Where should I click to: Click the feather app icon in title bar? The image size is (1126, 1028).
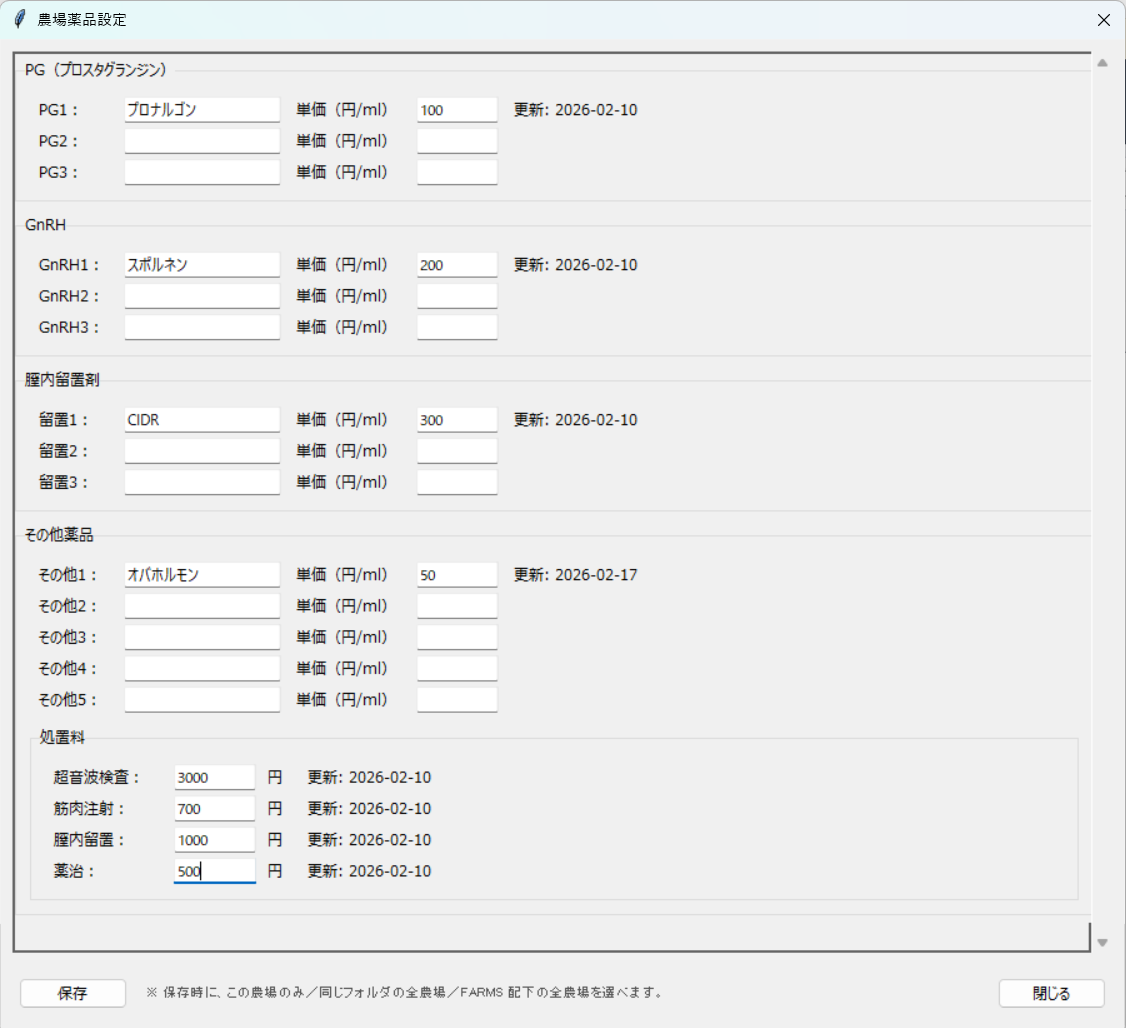coord(20,19)
